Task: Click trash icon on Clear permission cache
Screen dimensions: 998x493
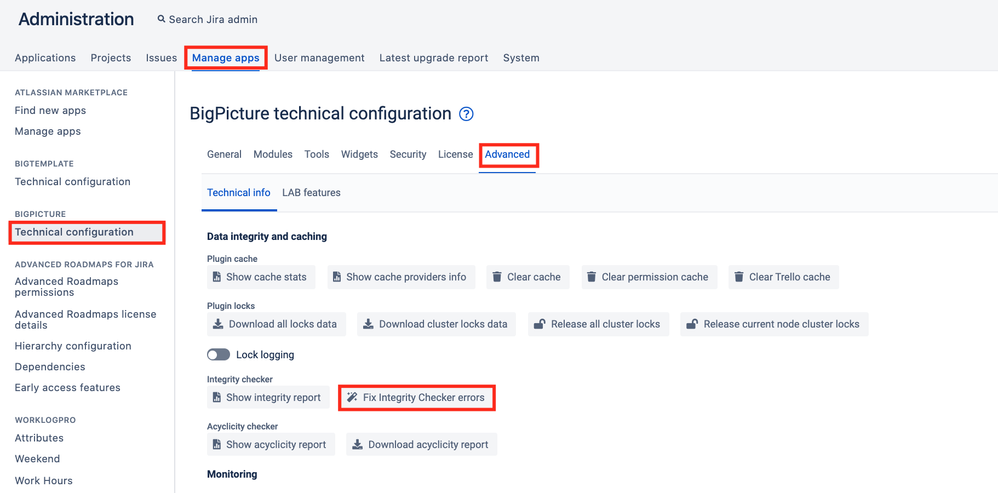Action: (x=591, y=277)
